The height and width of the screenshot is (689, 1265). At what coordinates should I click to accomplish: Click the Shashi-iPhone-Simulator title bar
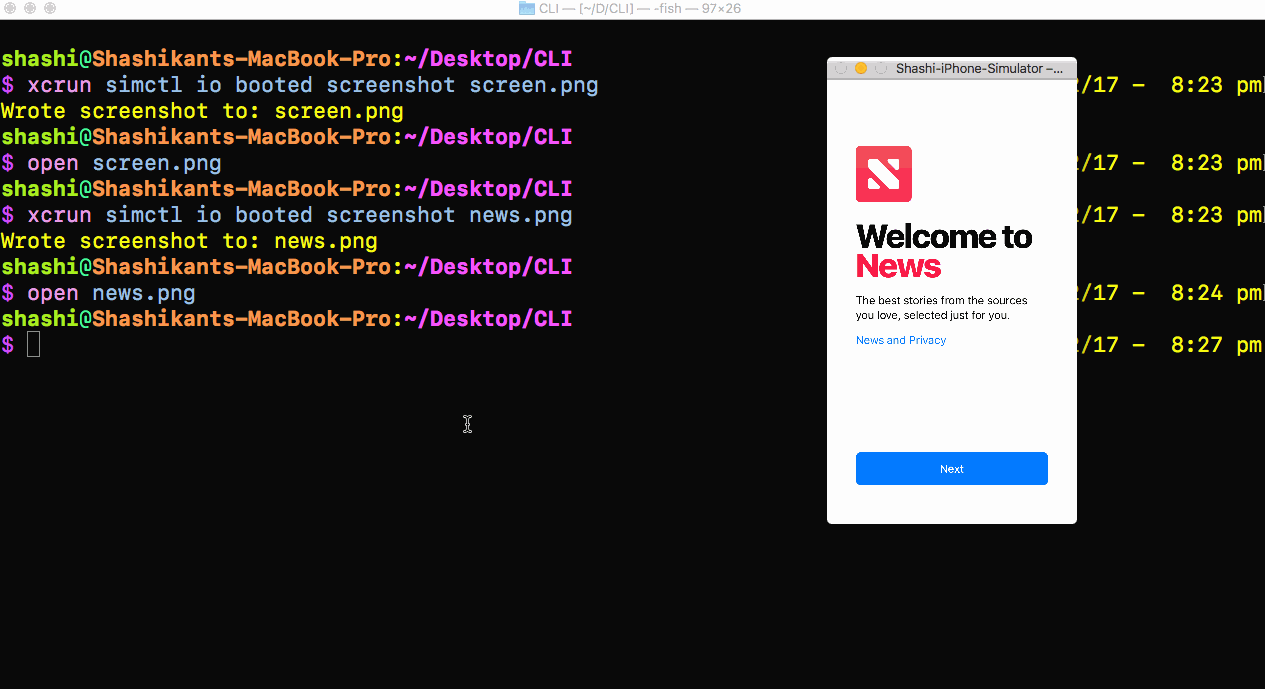pos(952,68)
